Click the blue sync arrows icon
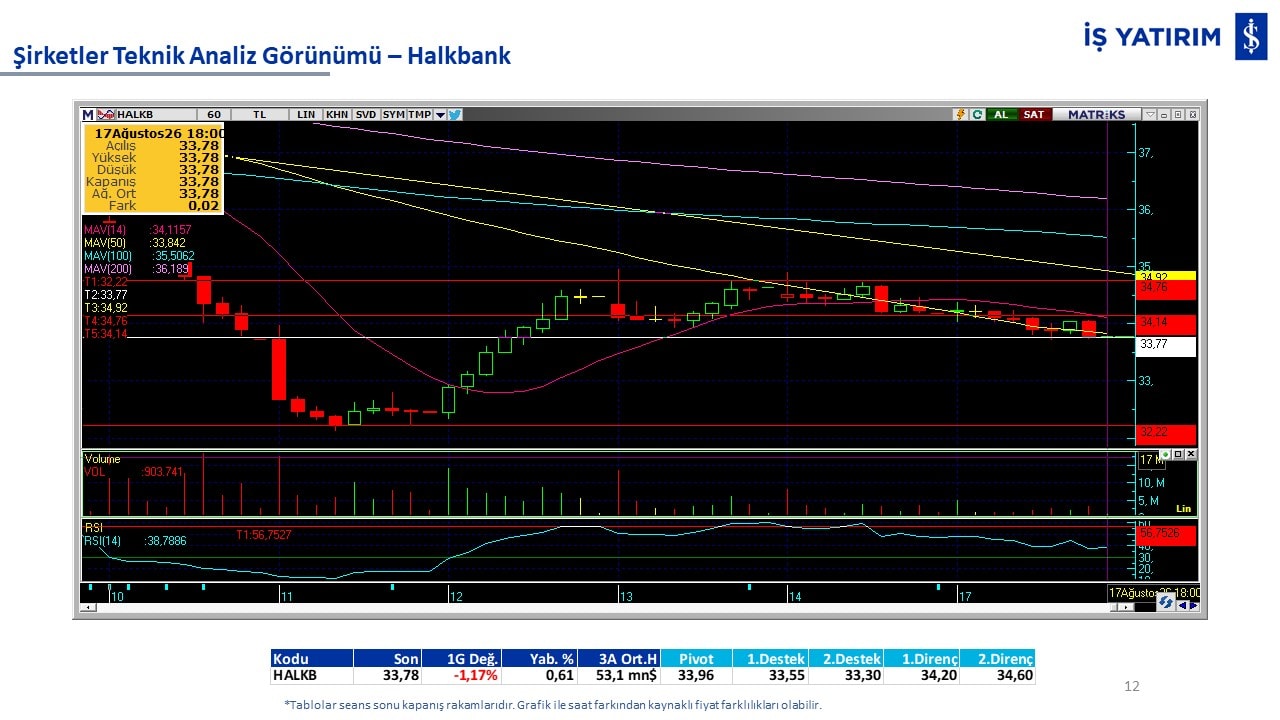 pyautogui.click(x=1165, y=602)
